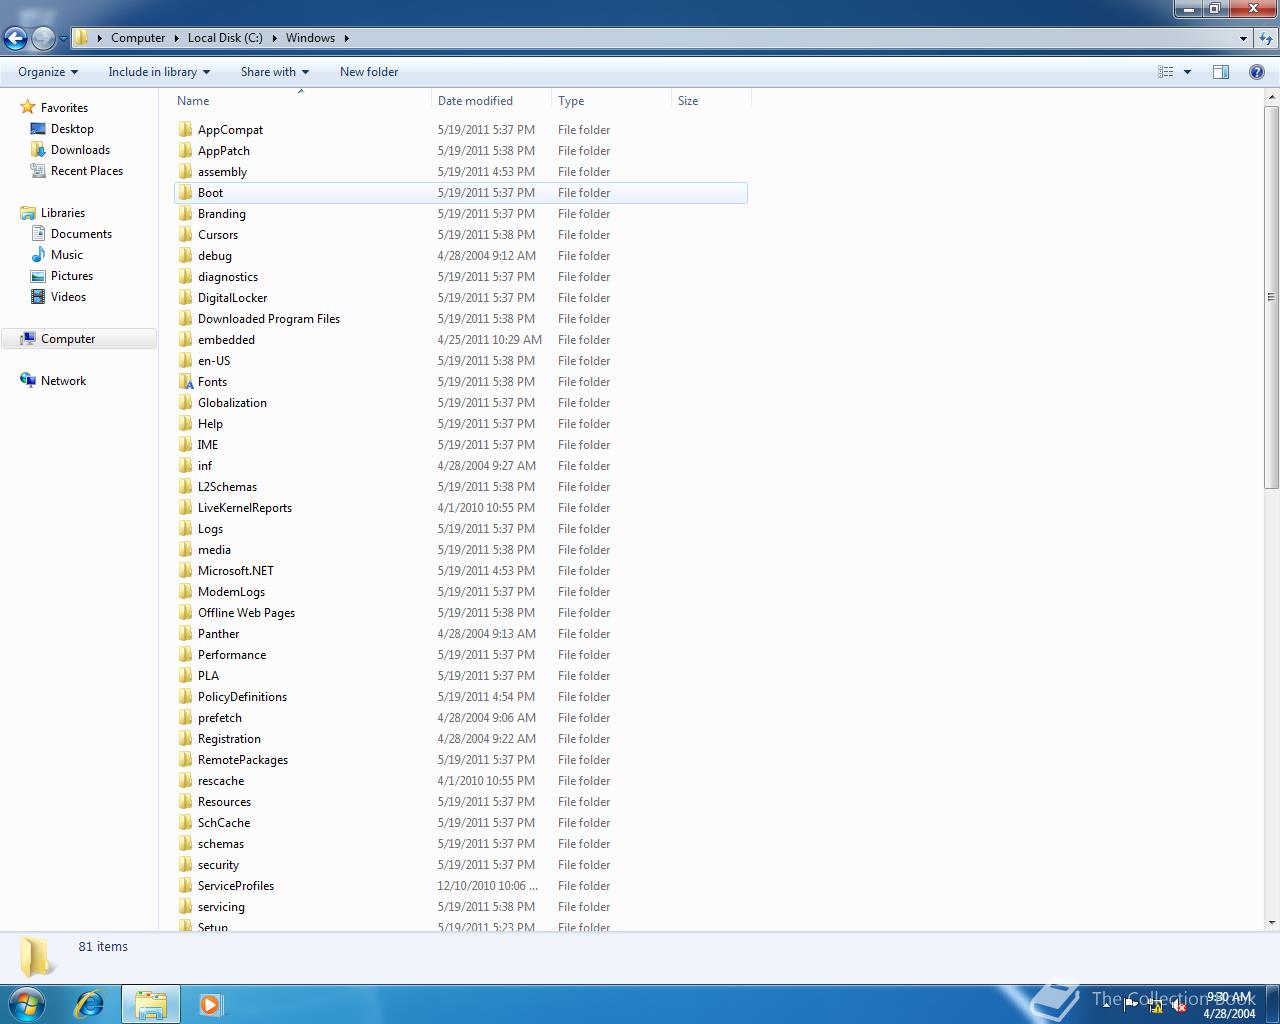
Task: Select the prefetch folder icon
Action: 185,718
